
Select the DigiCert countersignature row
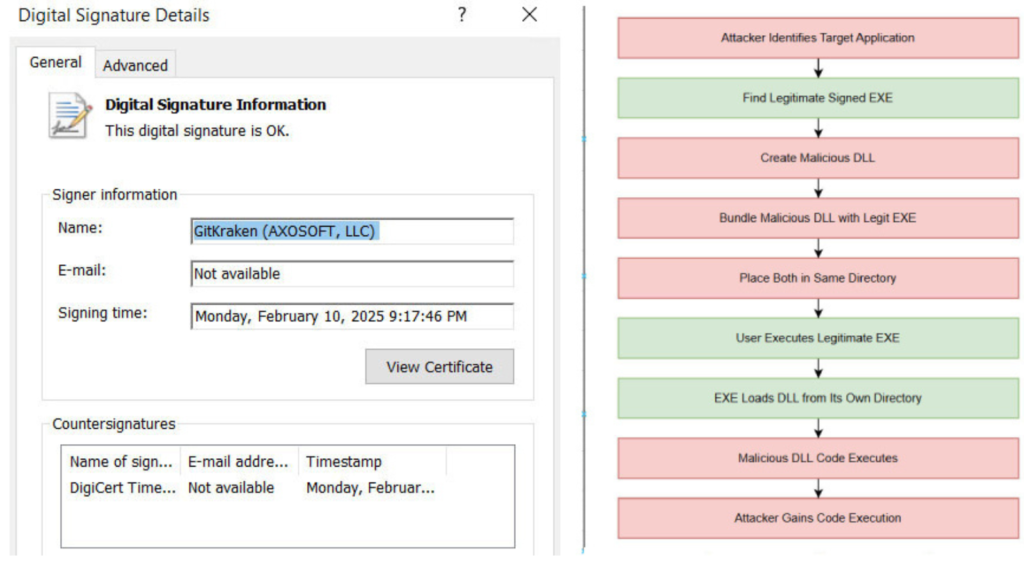click(x=250, y=488)
